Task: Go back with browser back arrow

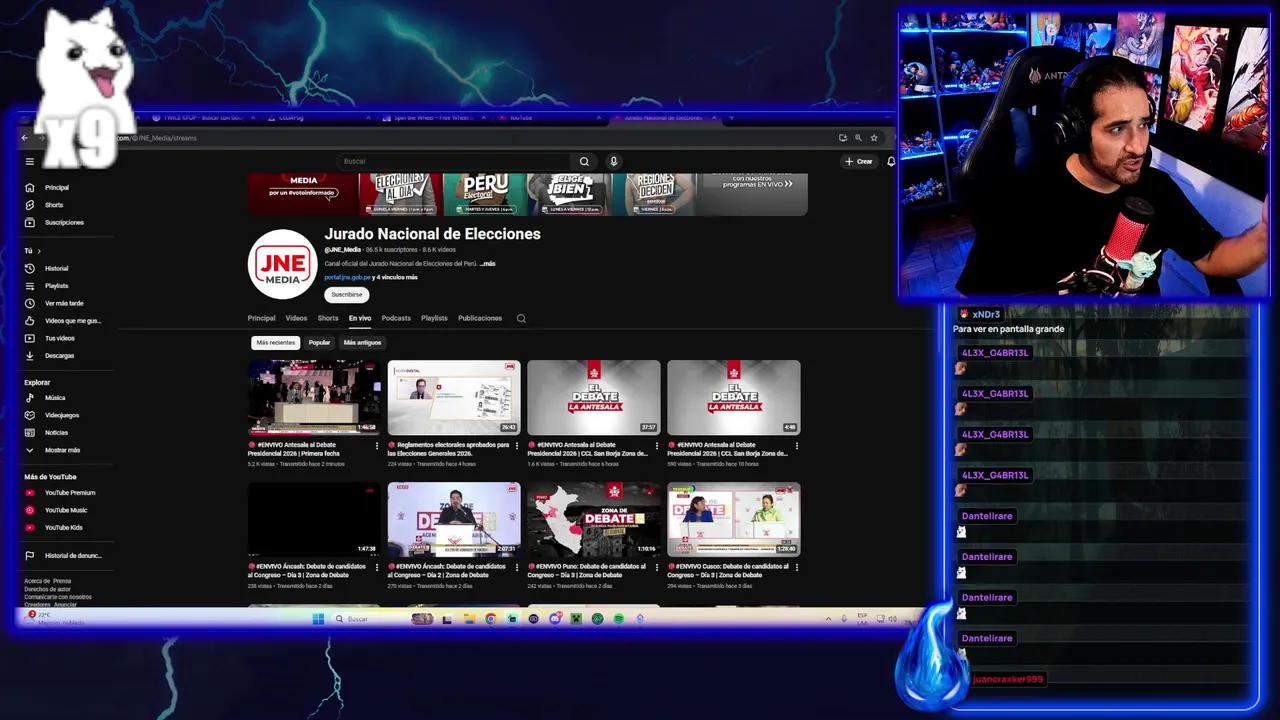Action: (x=25, y=138)
